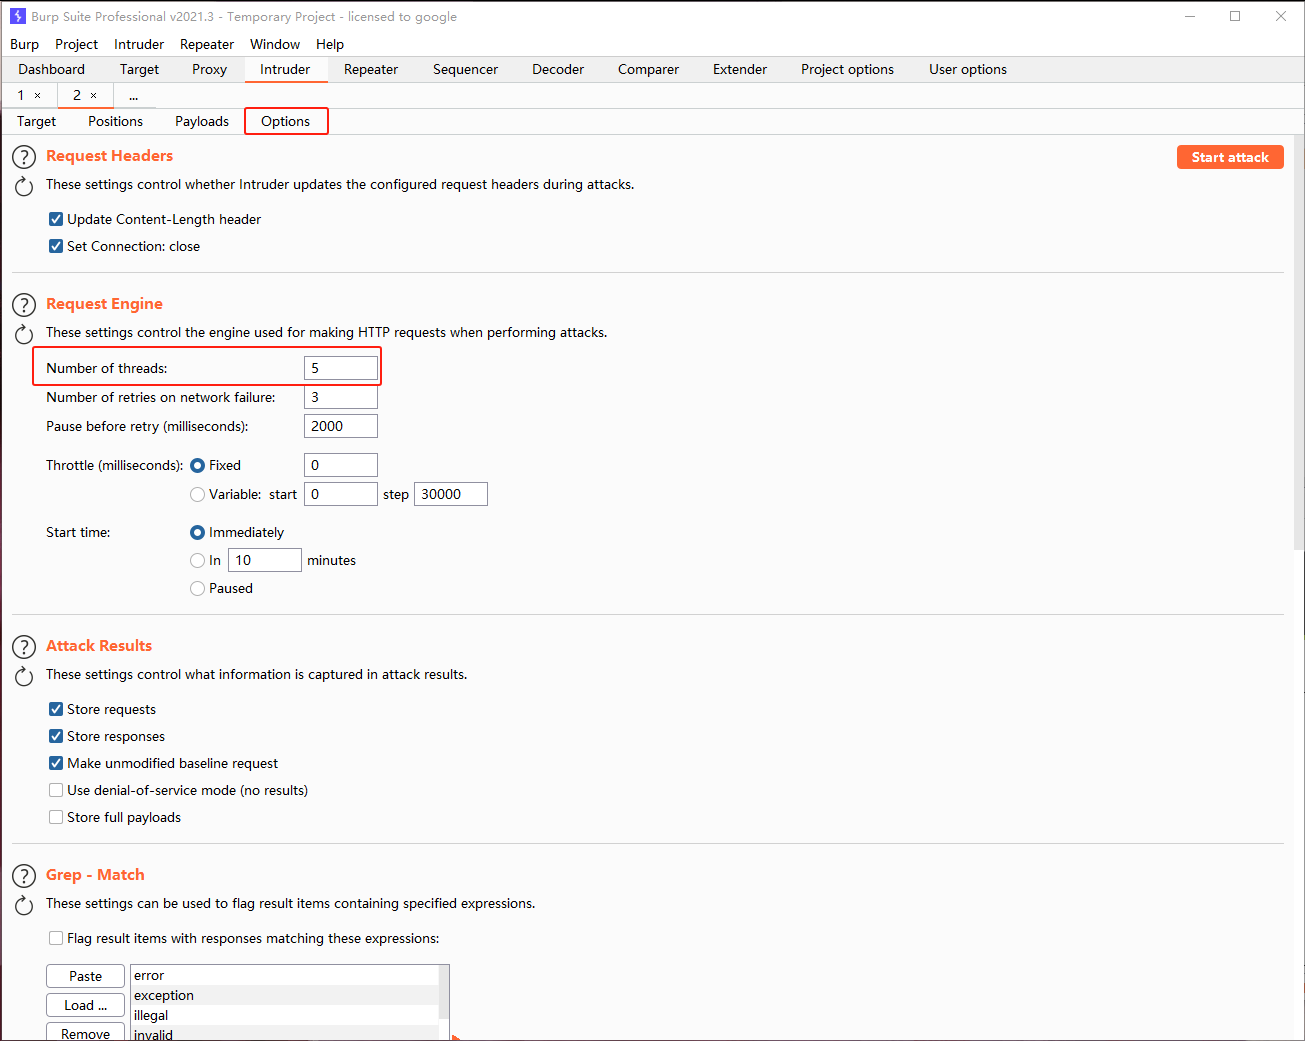Restore defaults for Request Engine section
Viewport: 1305px width, 1041px height.
pos(24,334)
